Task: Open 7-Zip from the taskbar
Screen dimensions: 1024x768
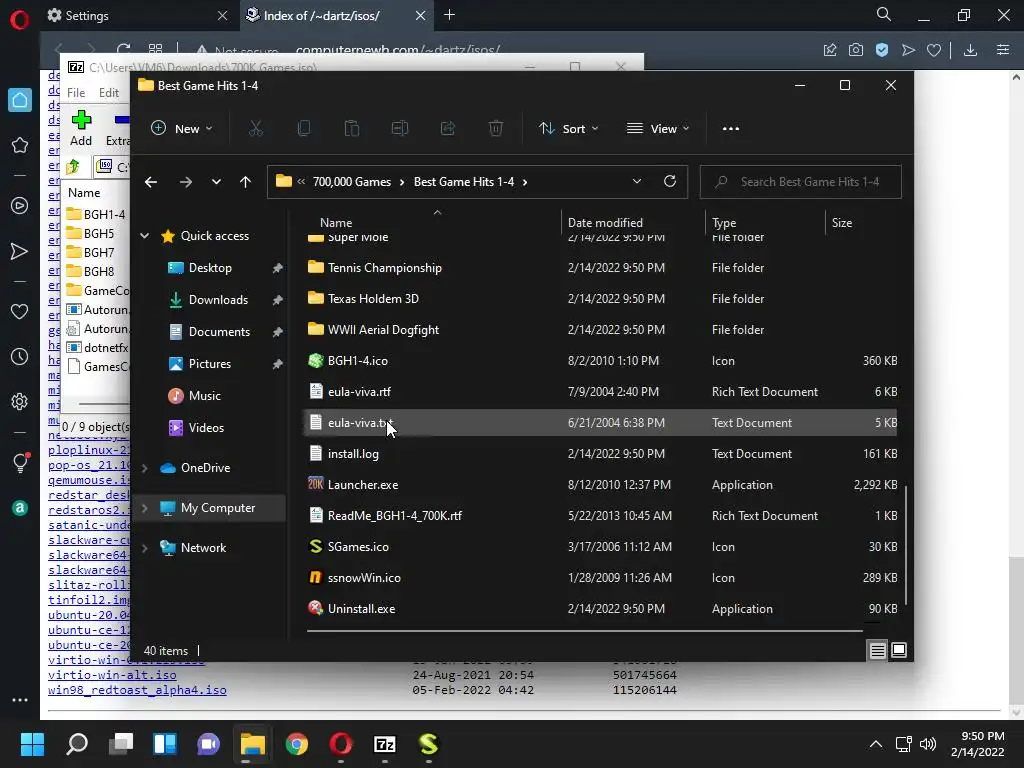Action: (x=385, y=744)
